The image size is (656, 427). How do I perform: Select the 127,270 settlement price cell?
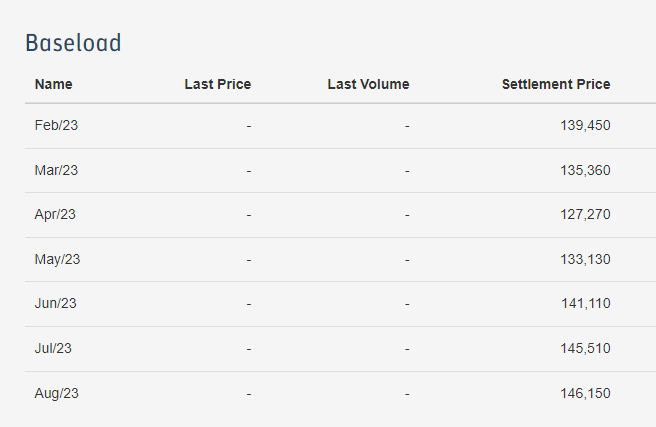pos(585,214)
